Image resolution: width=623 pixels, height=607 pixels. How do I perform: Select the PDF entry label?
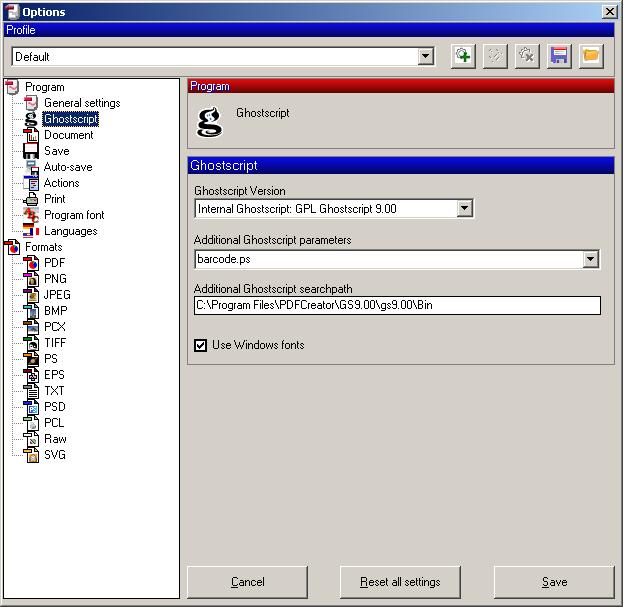coord(54,263)
